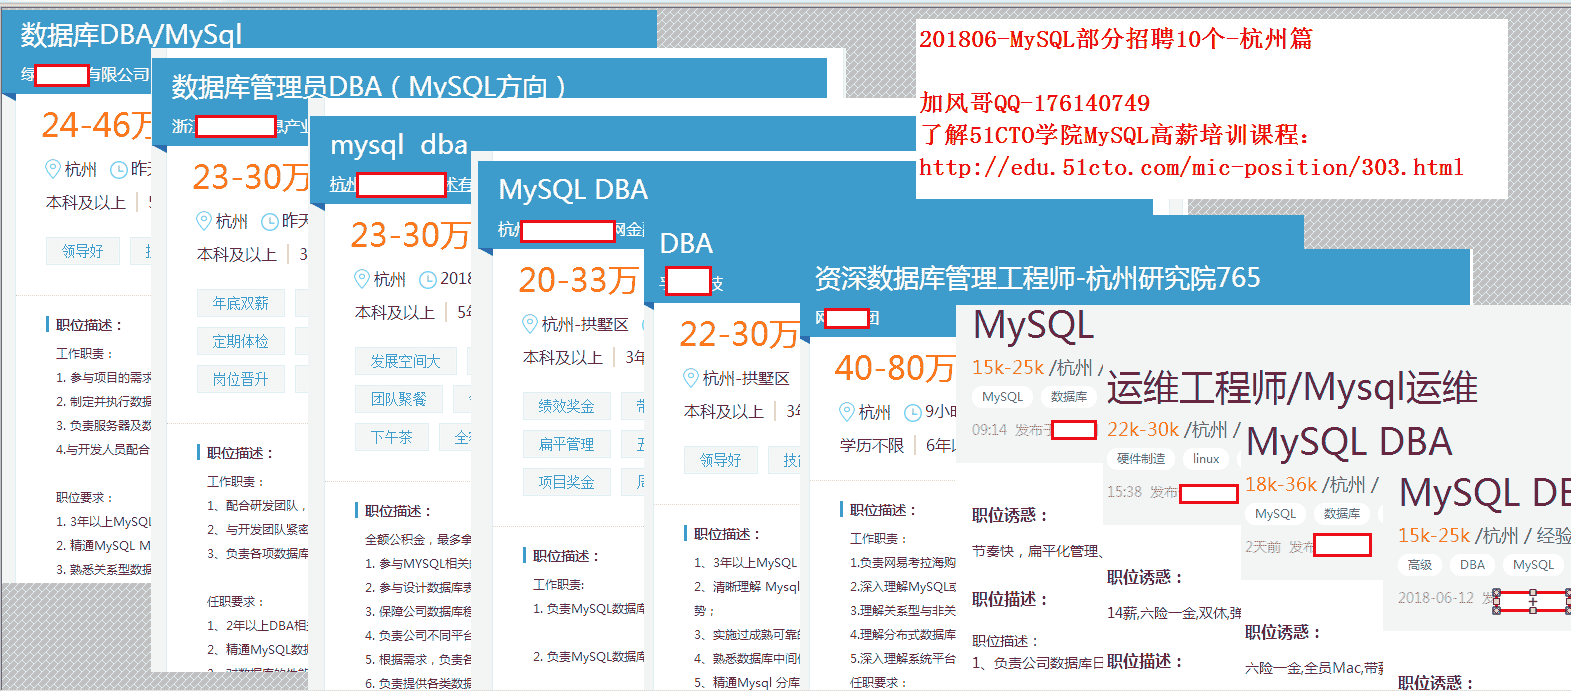Select the 年底双薪 benefit tag
The image size is (1571, 692).
240,303
